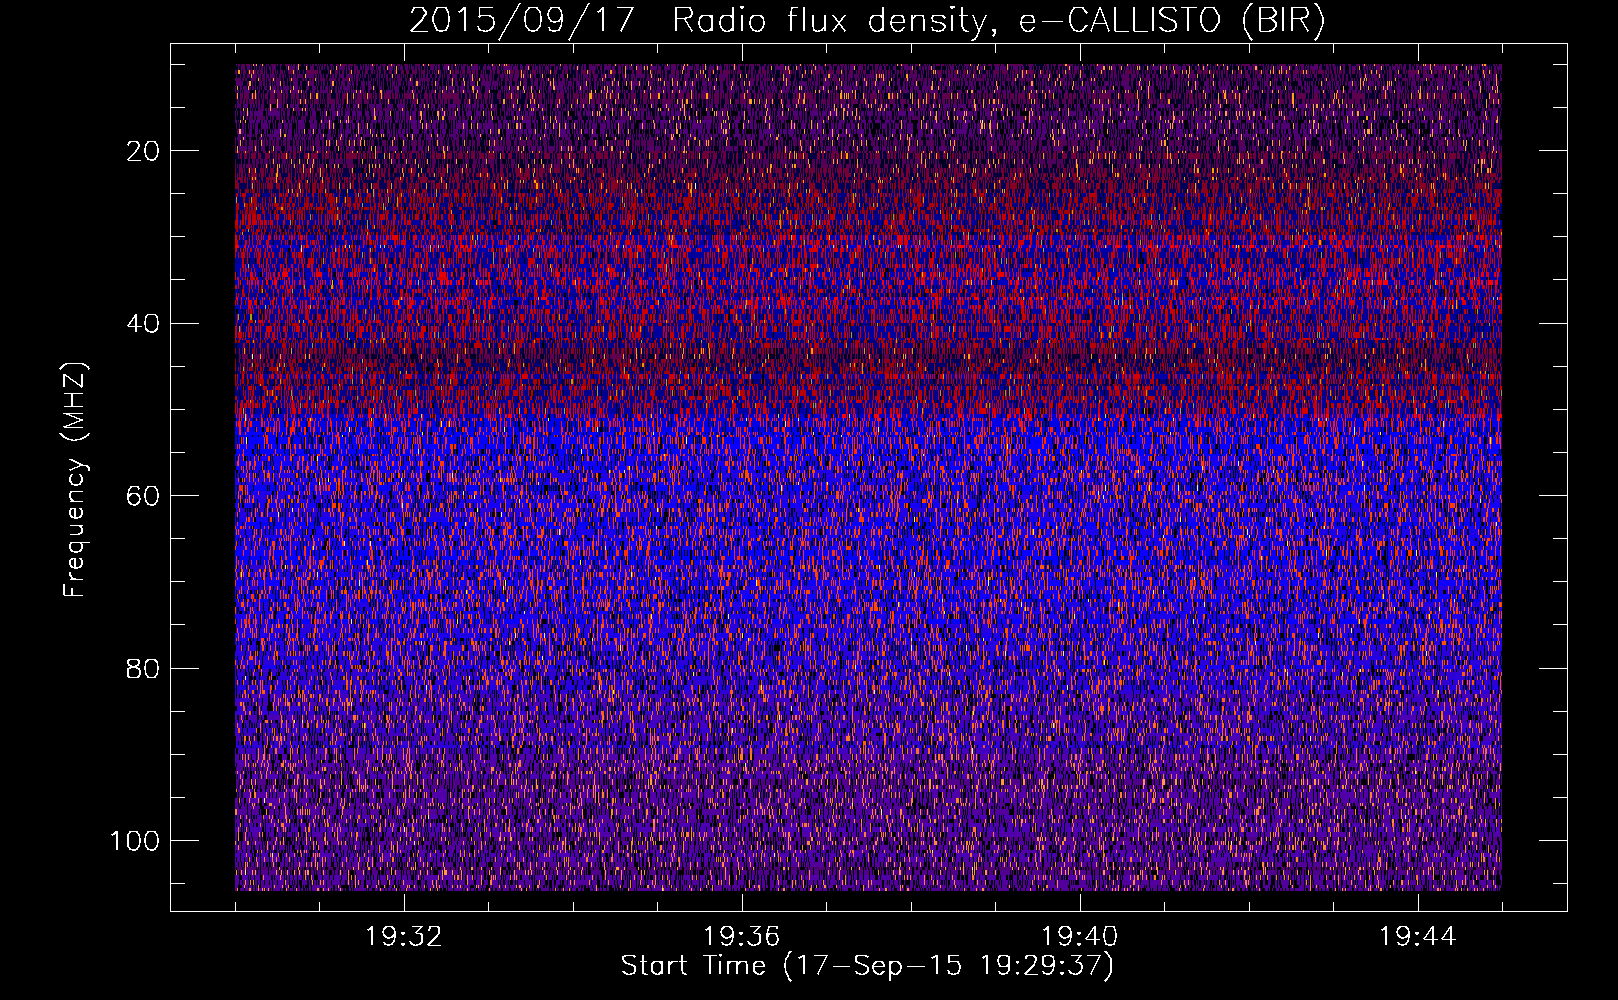Click the 'Start Time (17-Sep-15 19:29:37)' label

(867, 966)
